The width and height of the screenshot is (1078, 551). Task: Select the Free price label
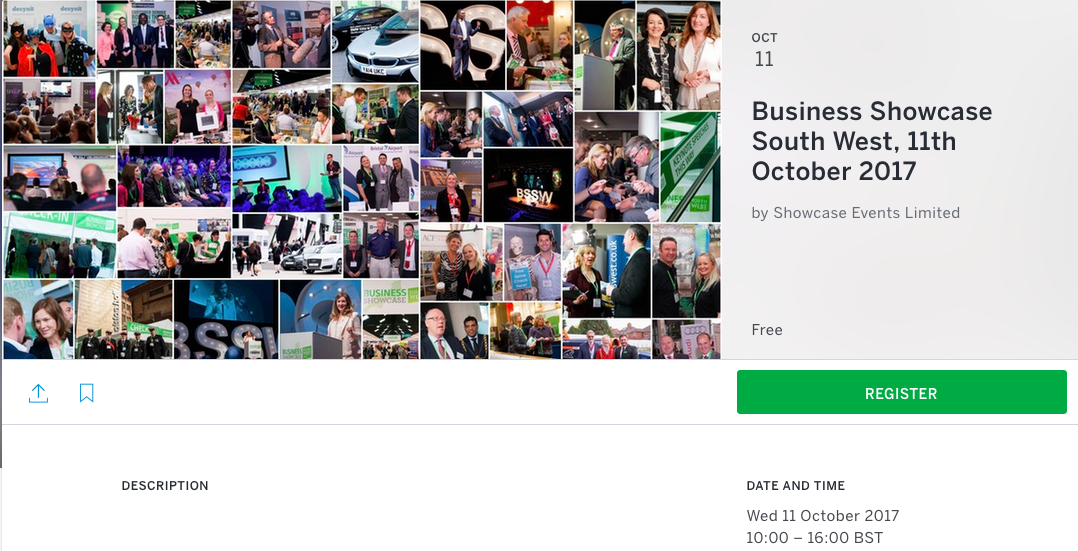point(767,330)
